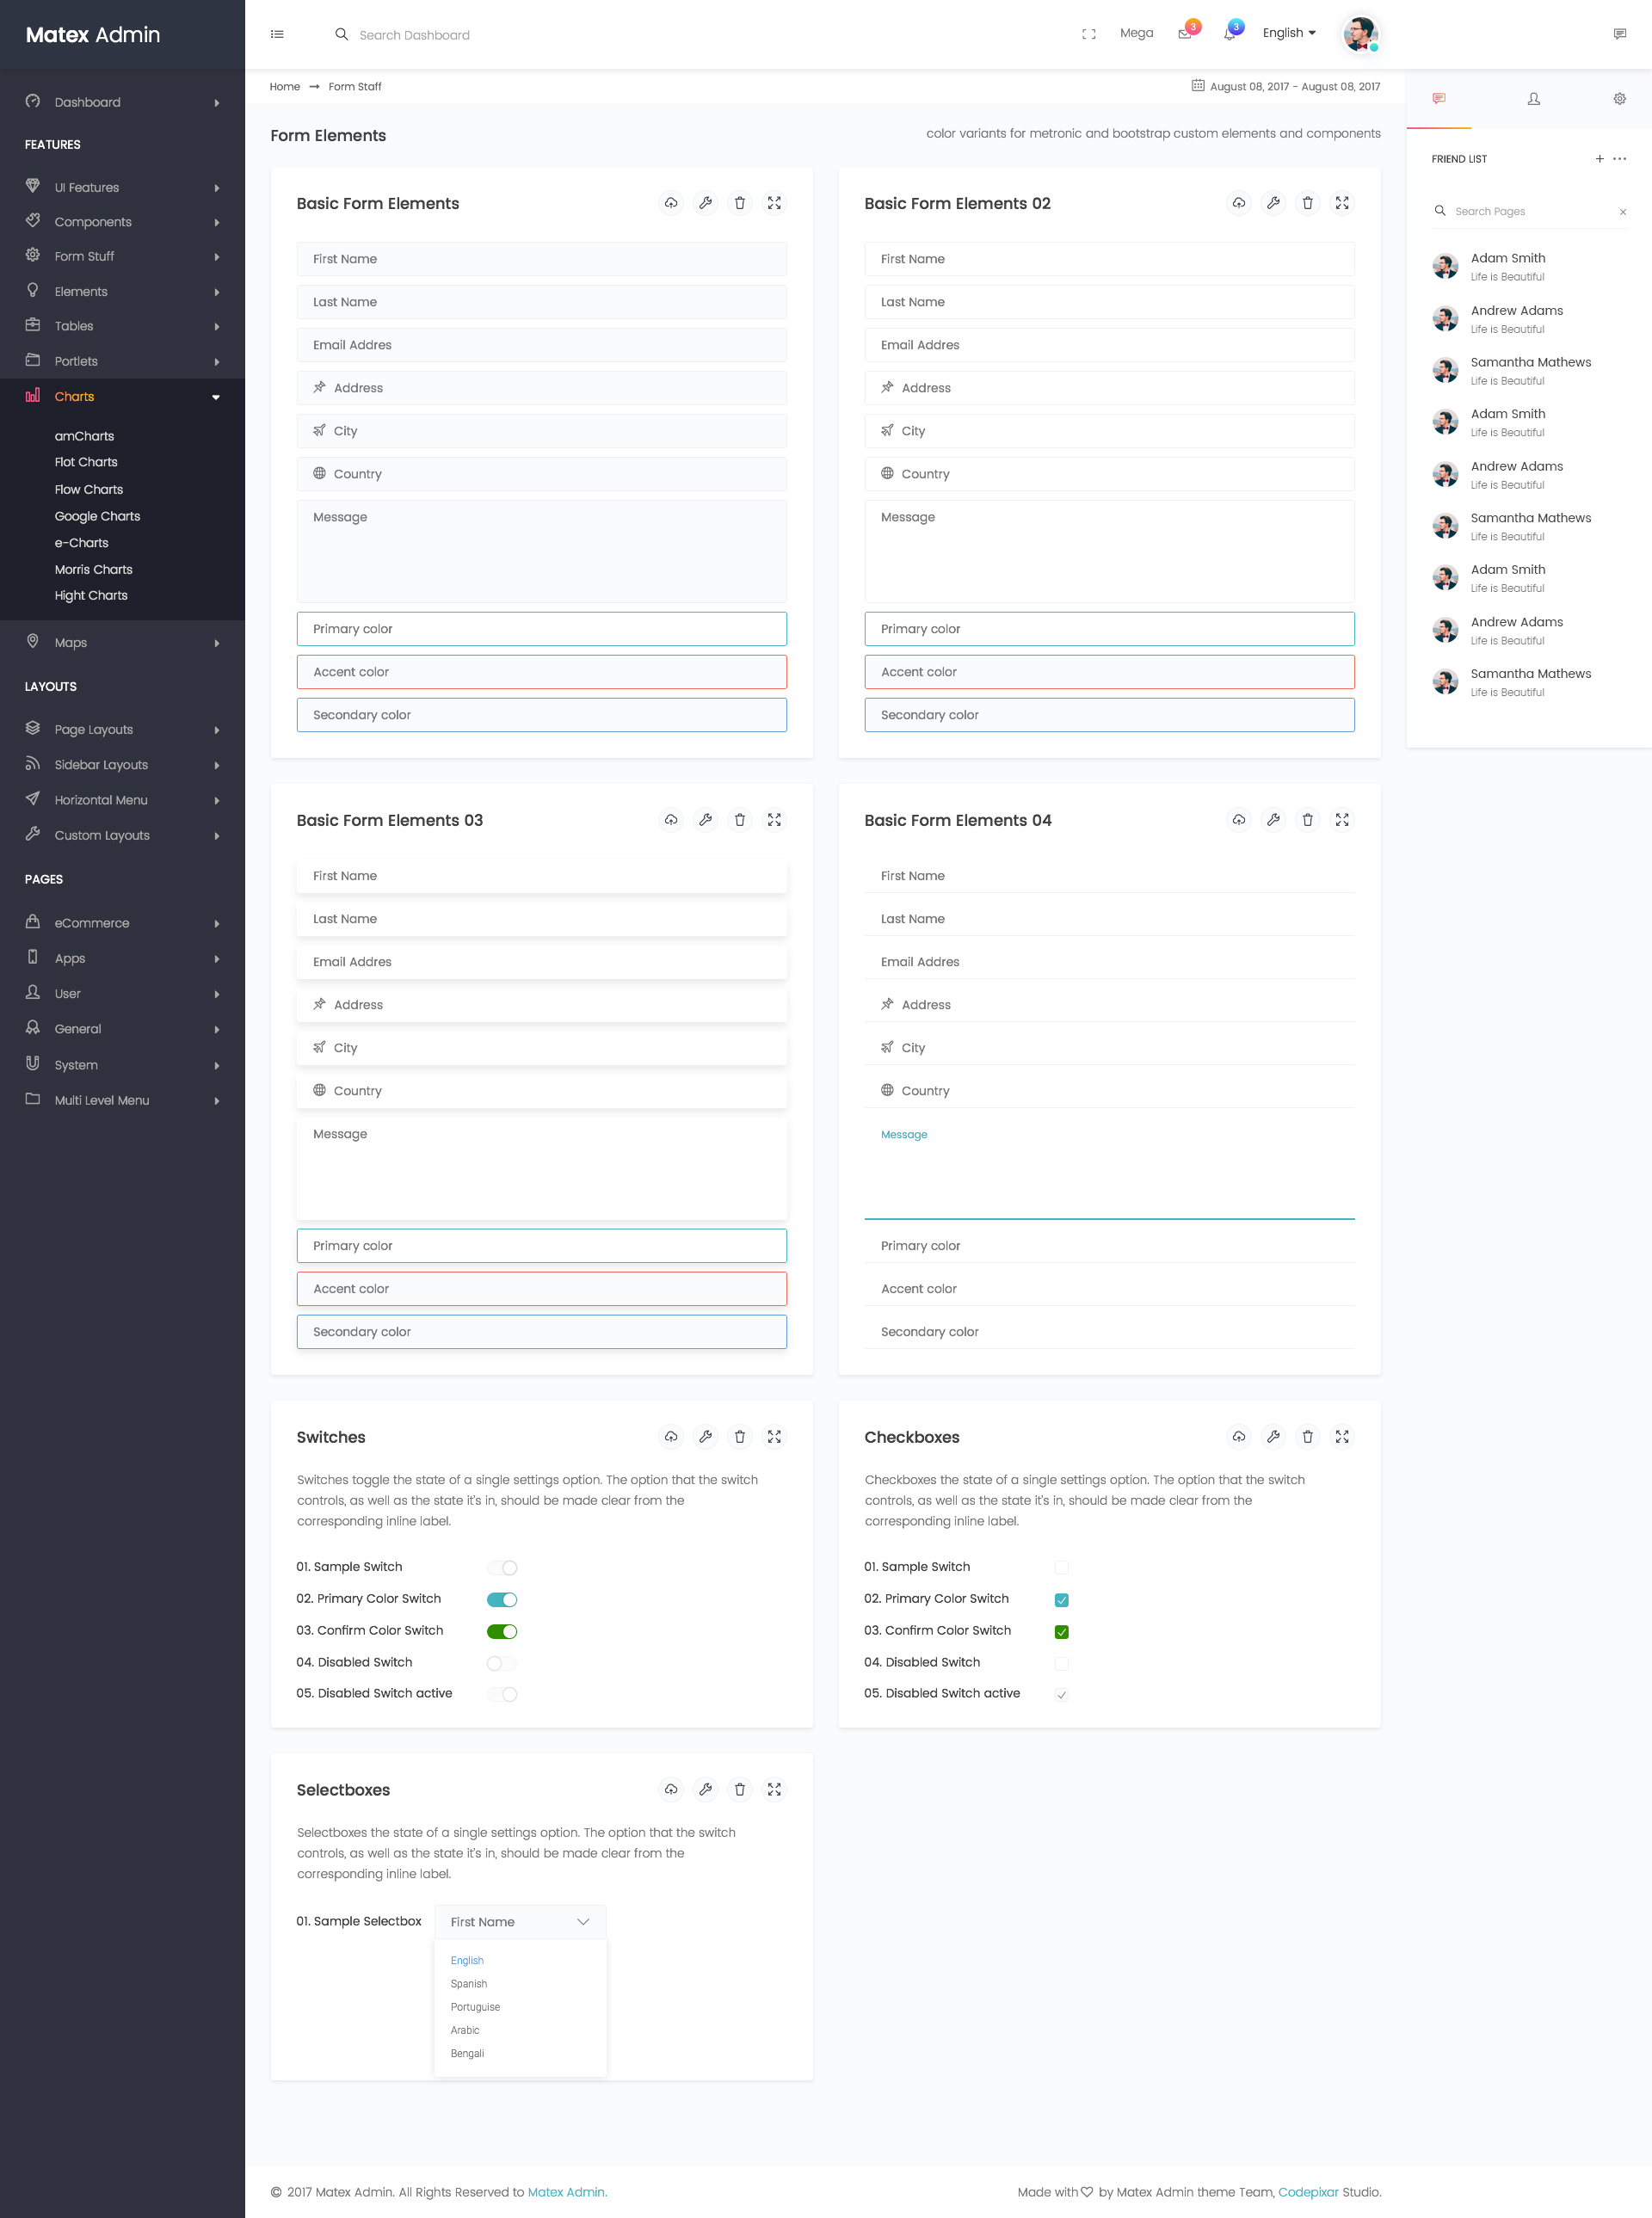The width and height of the screenshot is (1652, 2218).
Task: Enable the 01. Sample Switch toggle
Action: (502, 1567)
